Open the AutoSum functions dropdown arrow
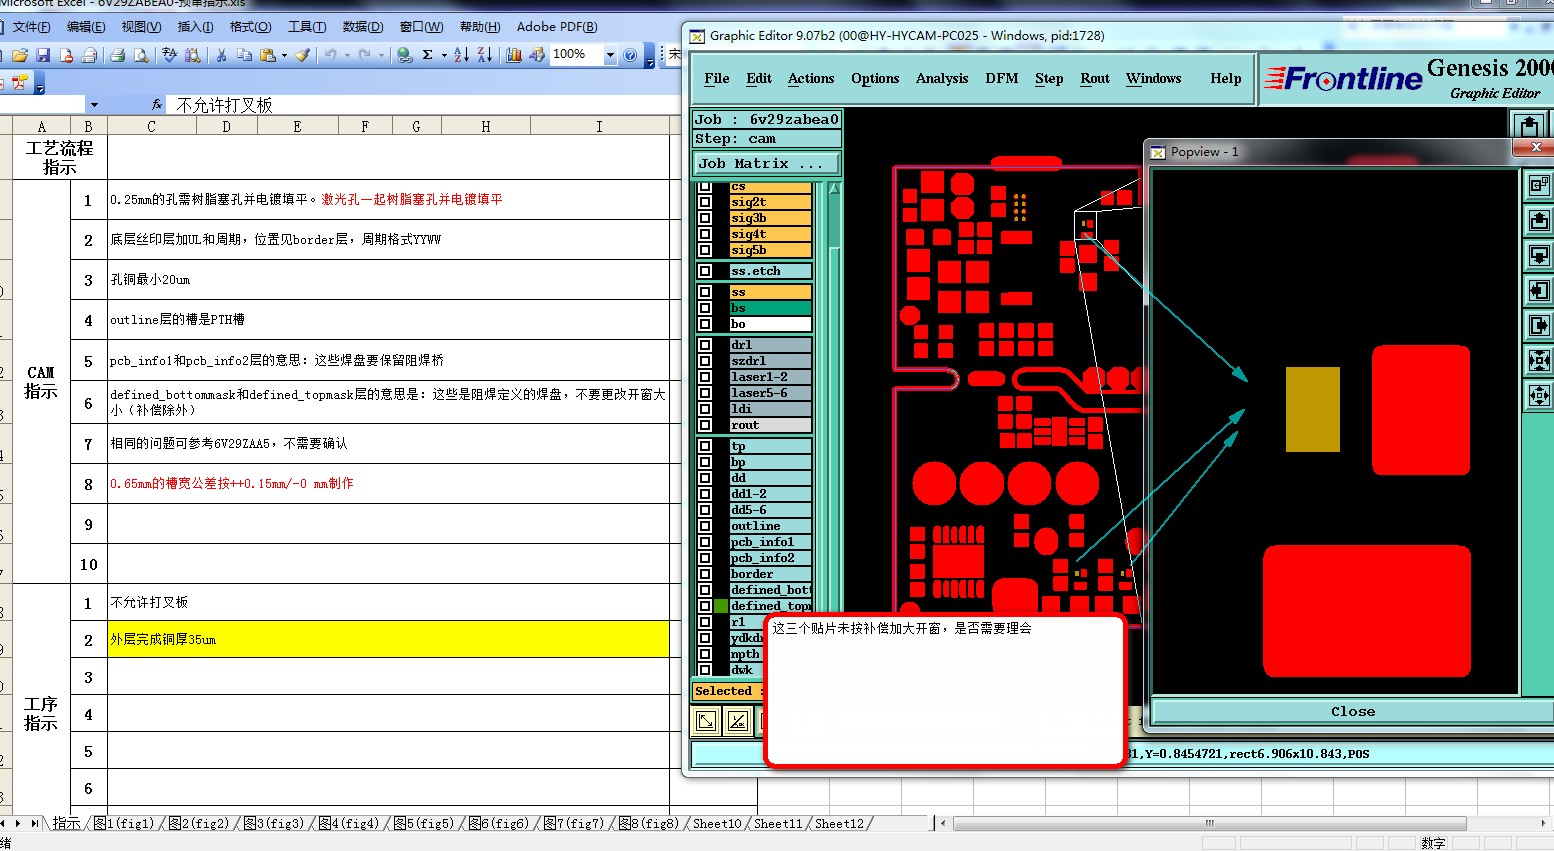The height and width of the screenshot is (851, 1554). [x=444, y=55]
